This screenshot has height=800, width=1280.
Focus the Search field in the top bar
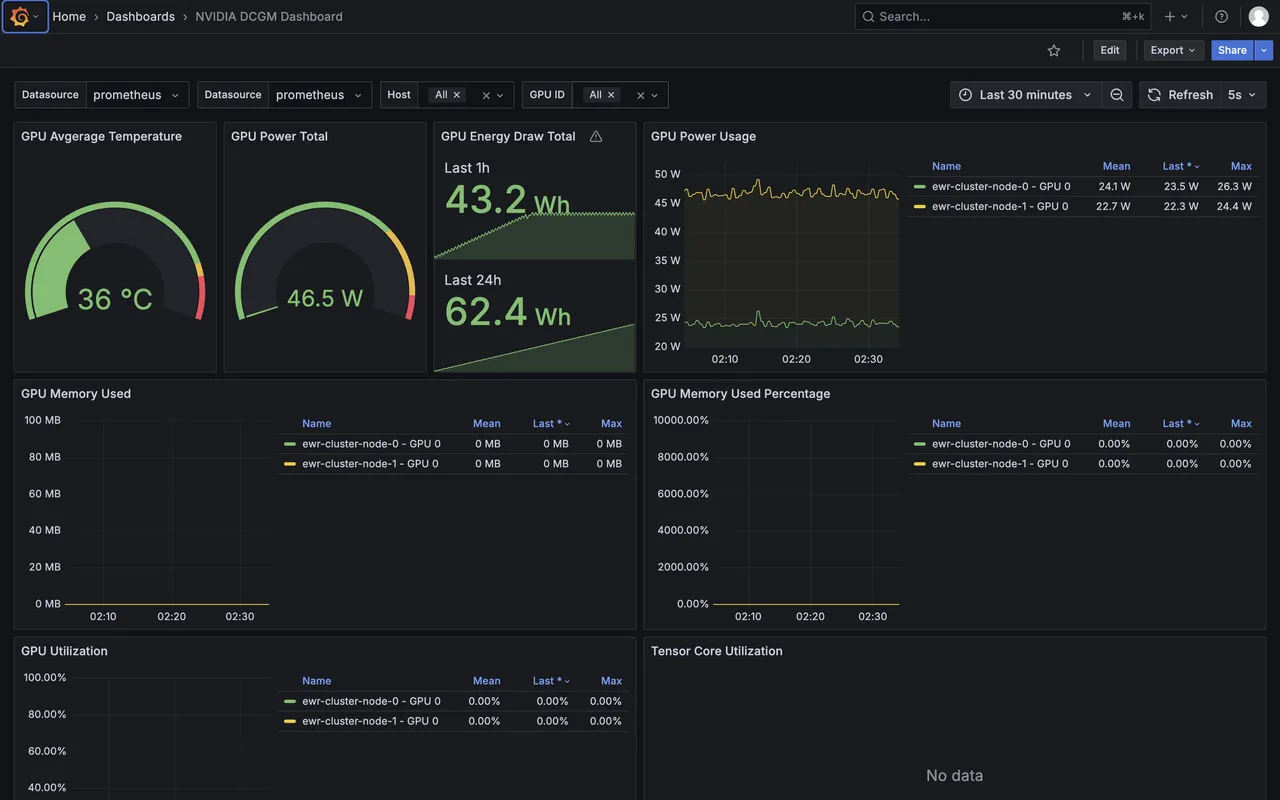(x=1003, y=16)
